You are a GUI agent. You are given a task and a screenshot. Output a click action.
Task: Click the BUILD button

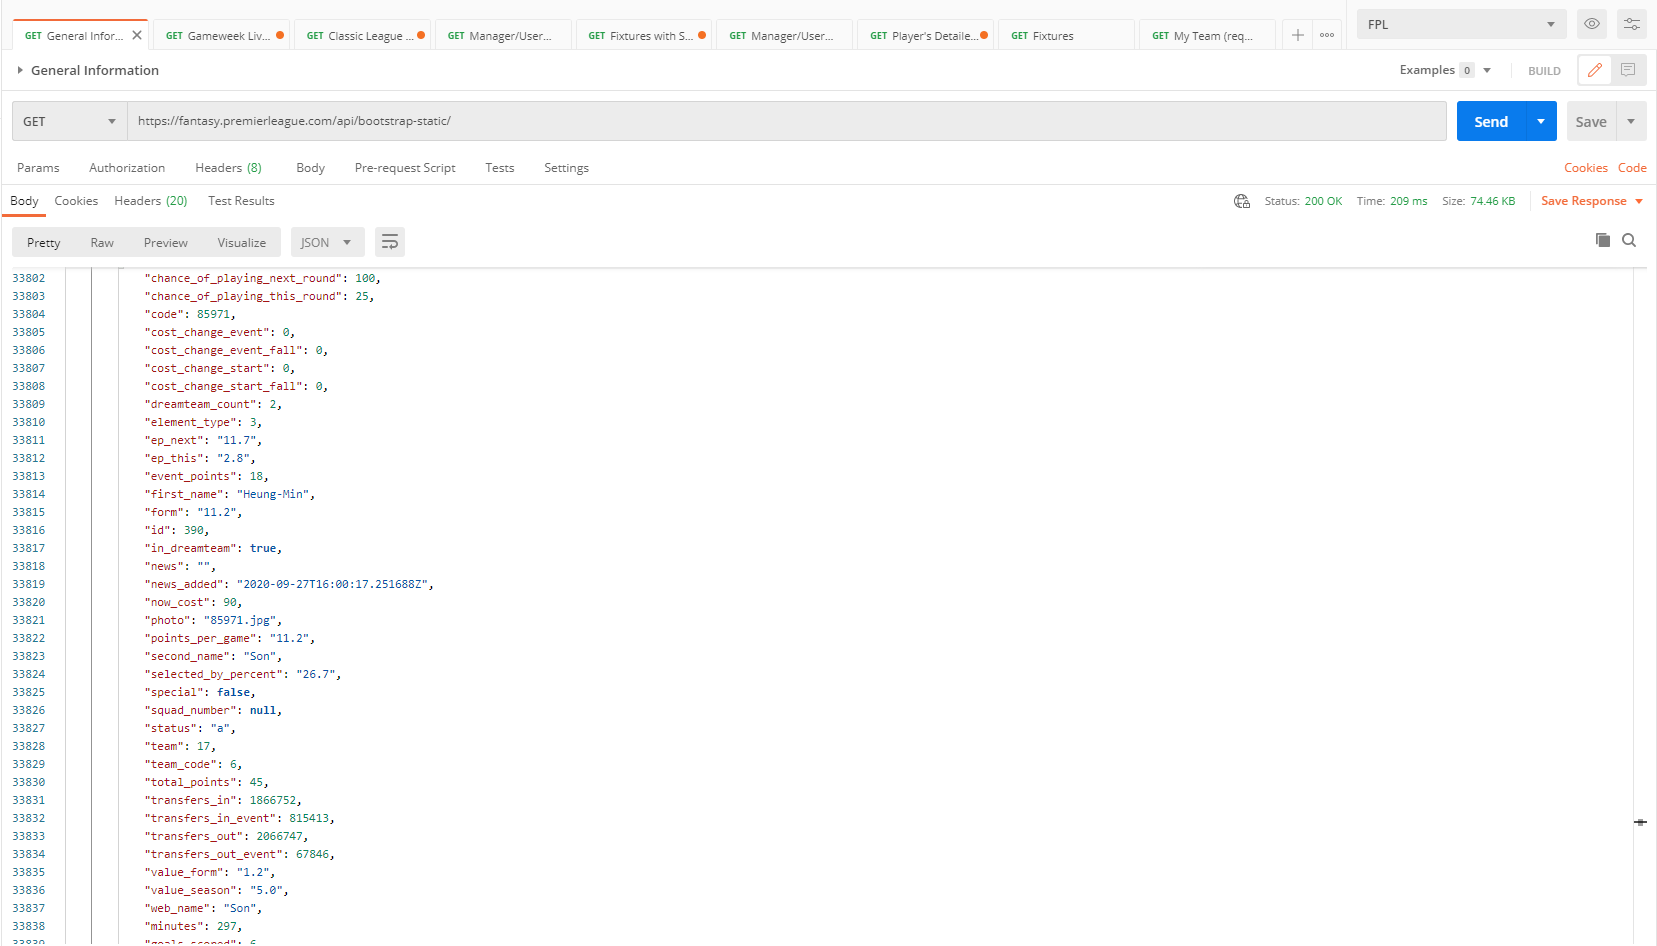click(1544, 71)
